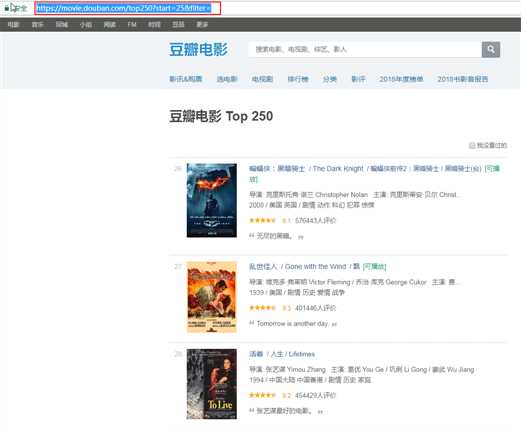Viewport: 521px width, 430px height.
Task: Open the 2018 report link in sub-navigation
Action: click(463, 79)
